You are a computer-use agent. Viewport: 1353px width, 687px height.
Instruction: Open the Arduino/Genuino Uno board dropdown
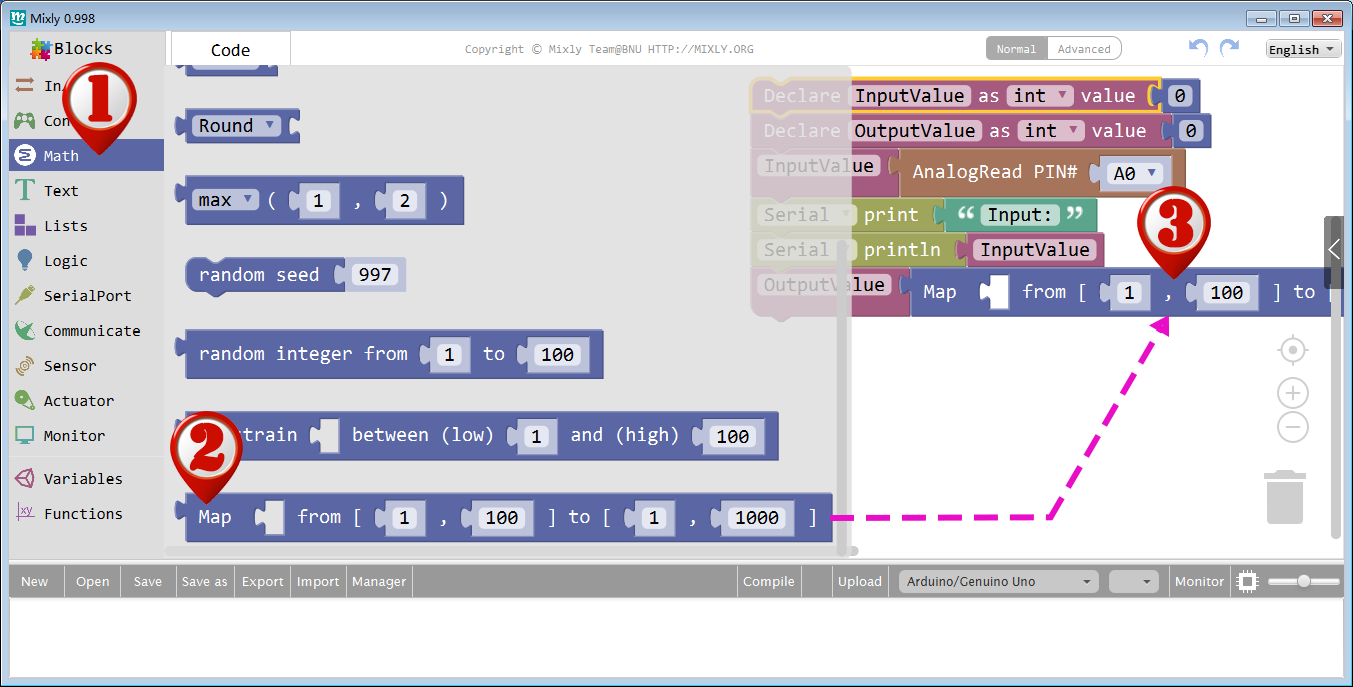[997, 582]
